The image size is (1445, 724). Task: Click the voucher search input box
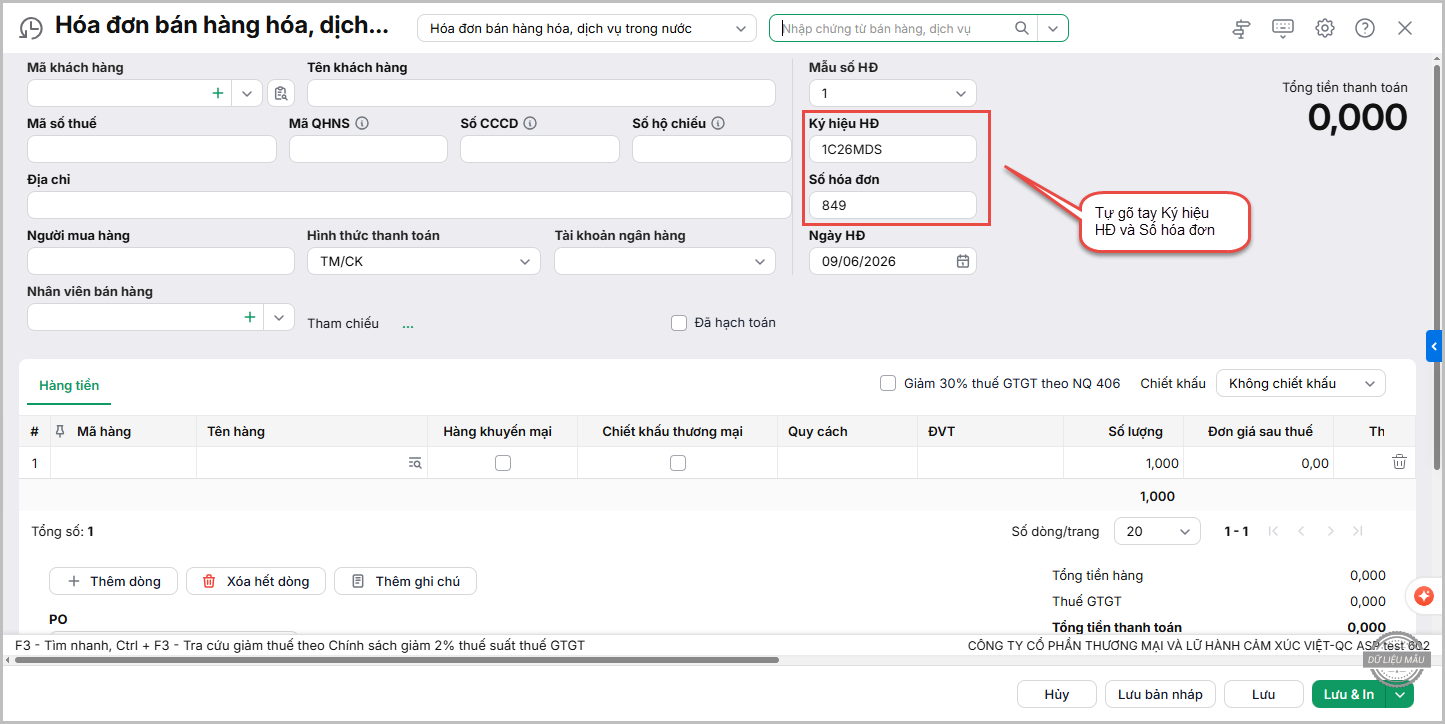click(x=895, y=28)
